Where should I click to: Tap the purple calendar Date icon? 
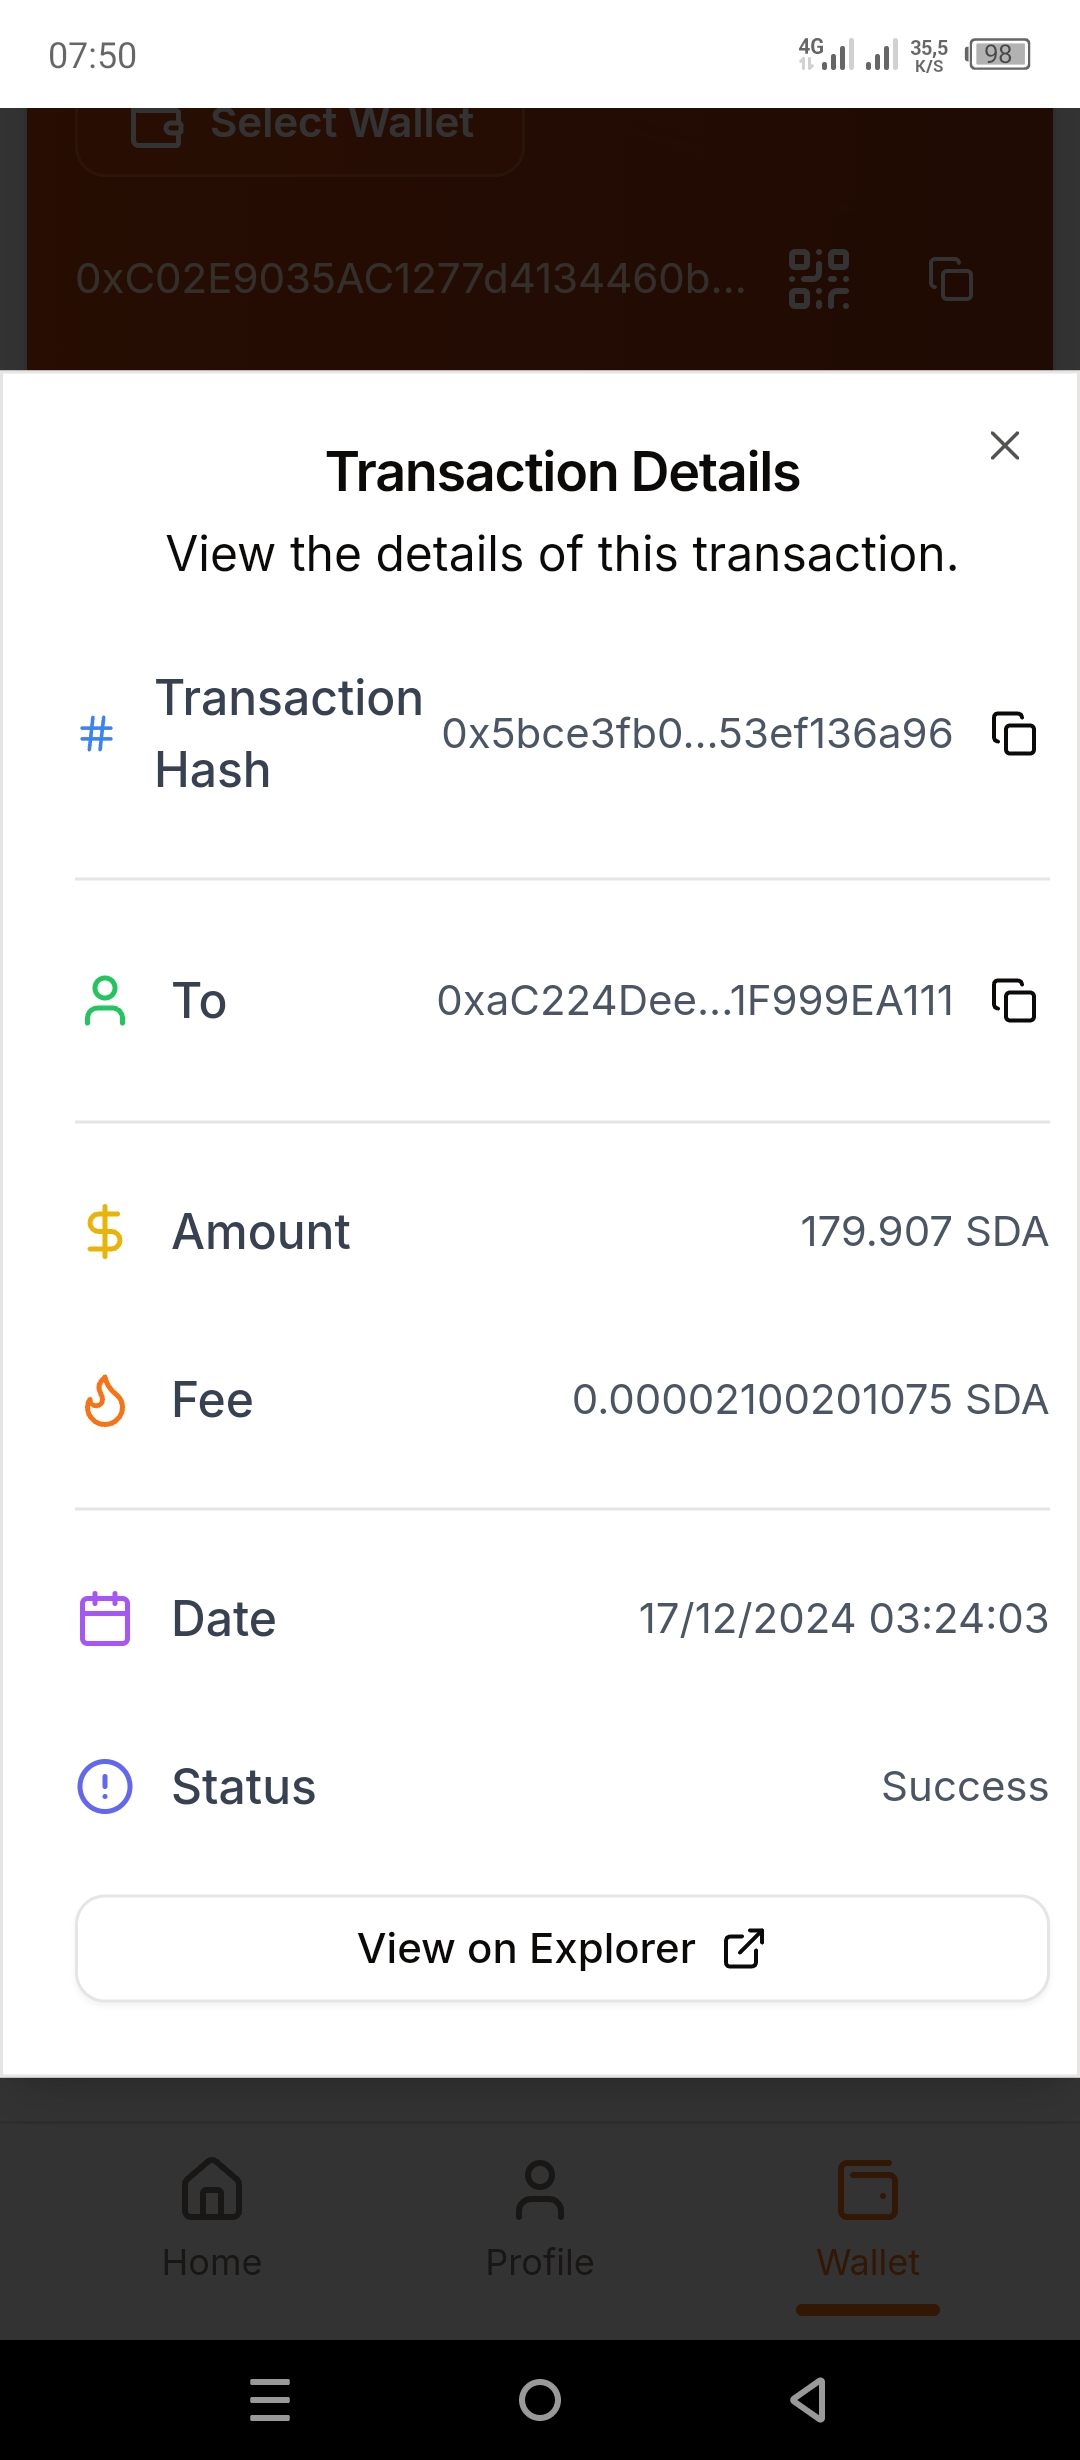tap(105, 1618)
